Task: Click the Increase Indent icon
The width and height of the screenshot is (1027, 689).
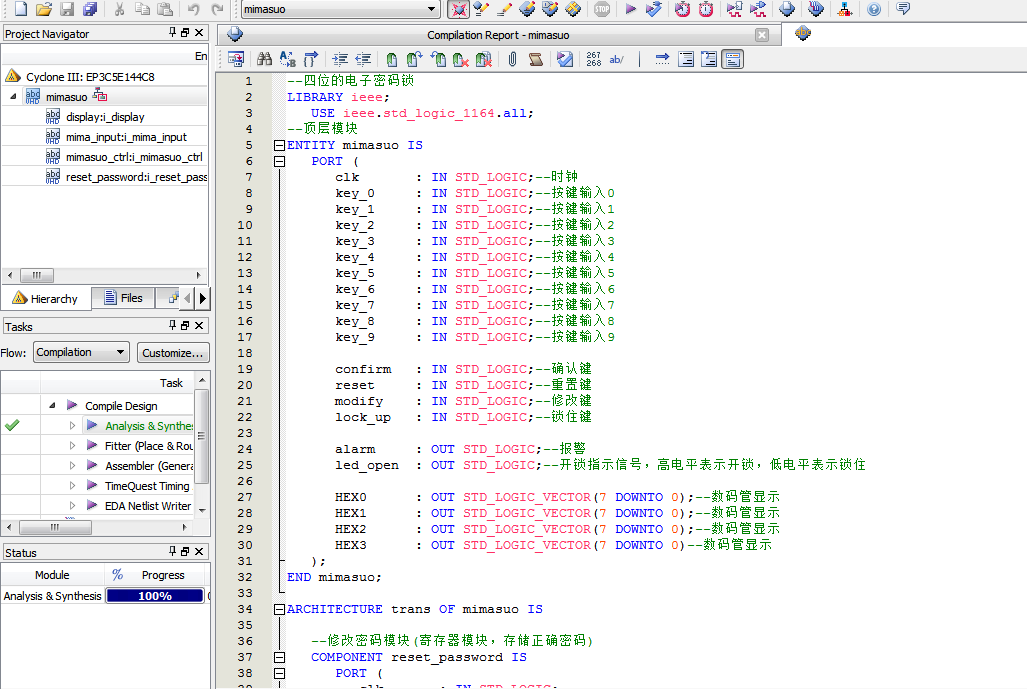Action: tap(340, 59)
